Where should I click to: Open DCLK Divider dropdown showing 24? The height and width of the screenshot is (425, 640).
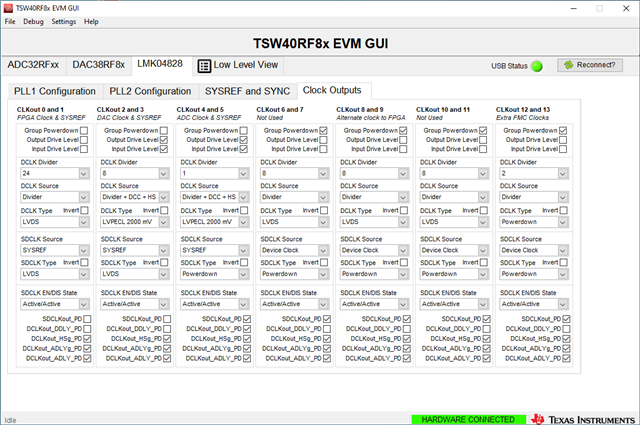click(55, 174)
